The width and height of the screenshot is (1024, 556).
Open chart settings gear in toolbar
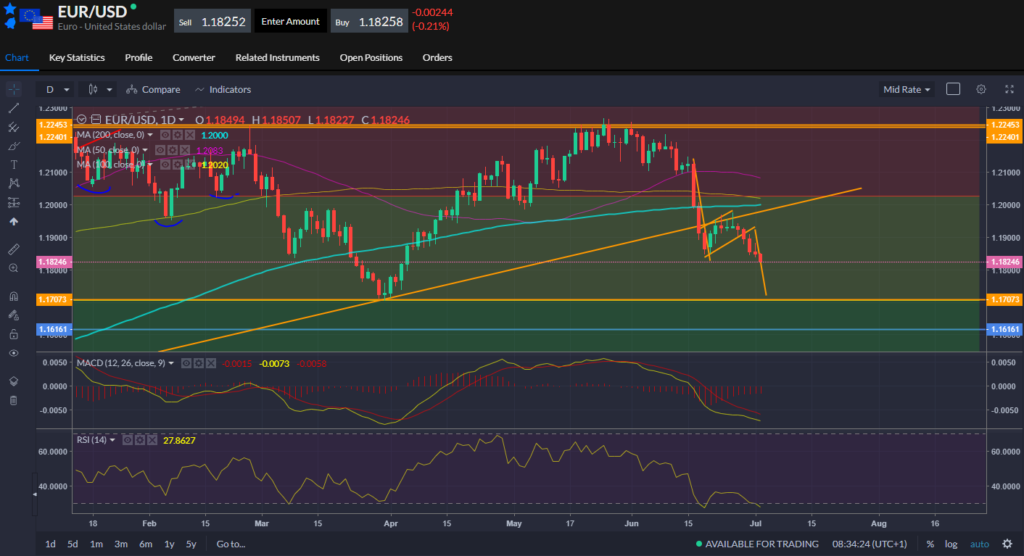981,89
